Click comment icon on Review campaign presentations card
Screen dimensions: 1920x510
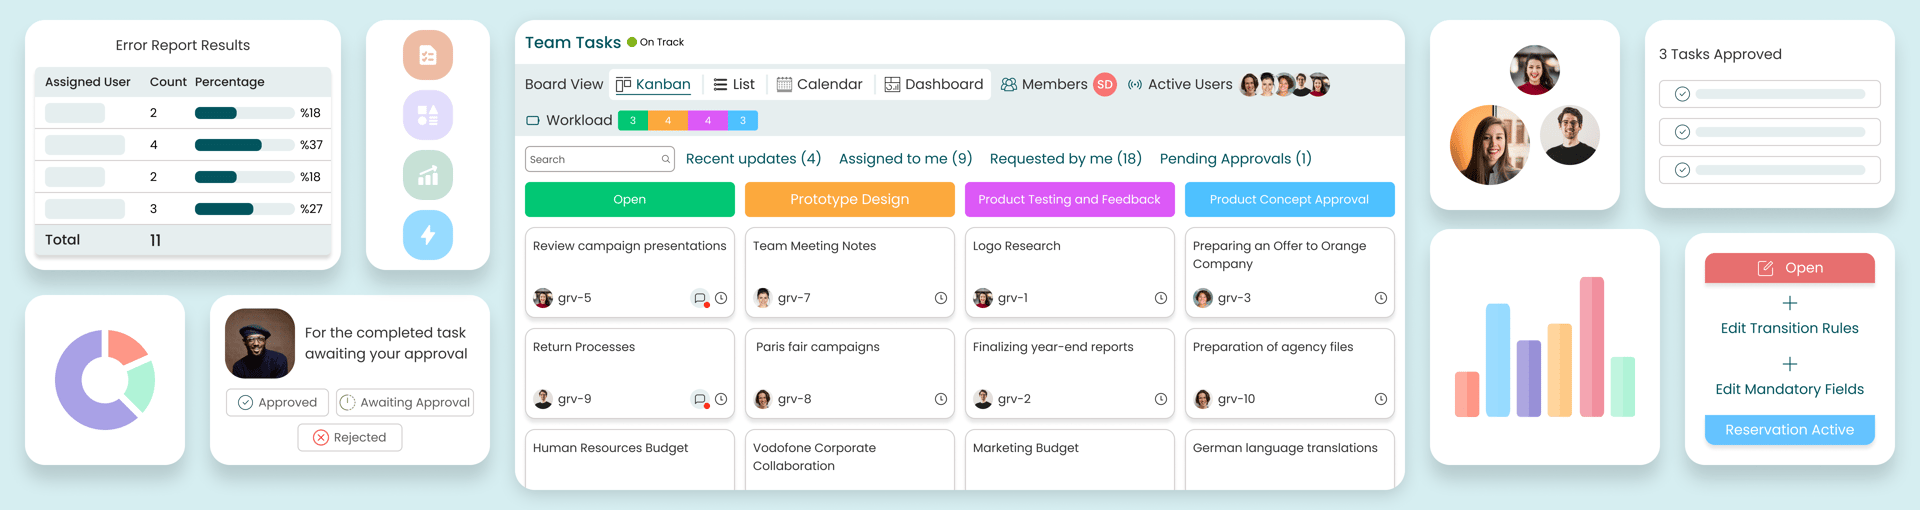700,298
